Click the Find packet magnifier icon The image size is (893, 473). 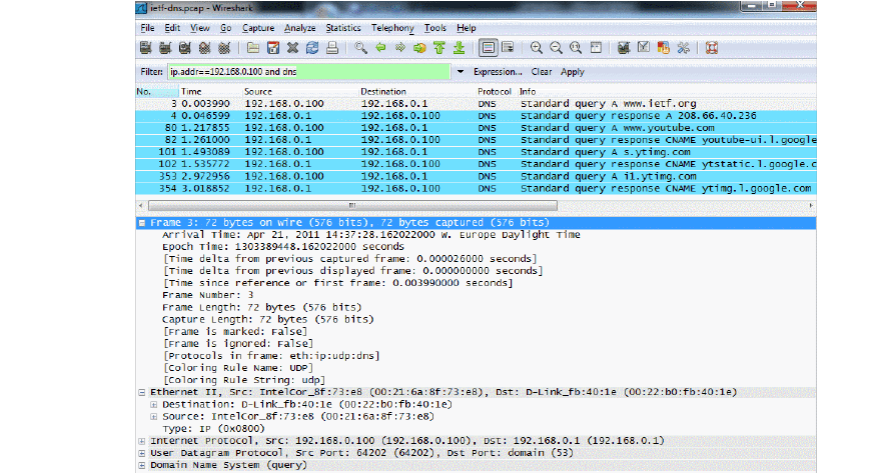pyautogui.click(x=360, y=47)
